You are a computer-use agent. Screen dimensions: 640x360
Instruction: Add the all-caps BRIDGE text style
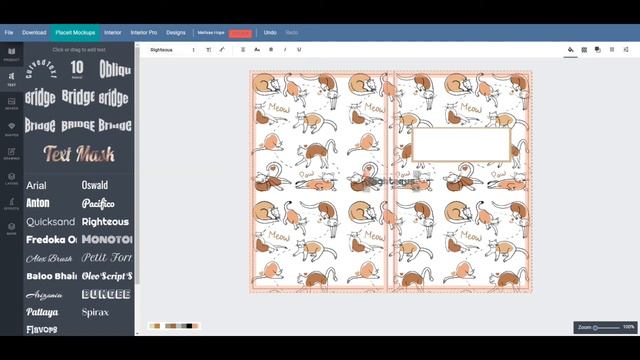(x=78, y=125)
